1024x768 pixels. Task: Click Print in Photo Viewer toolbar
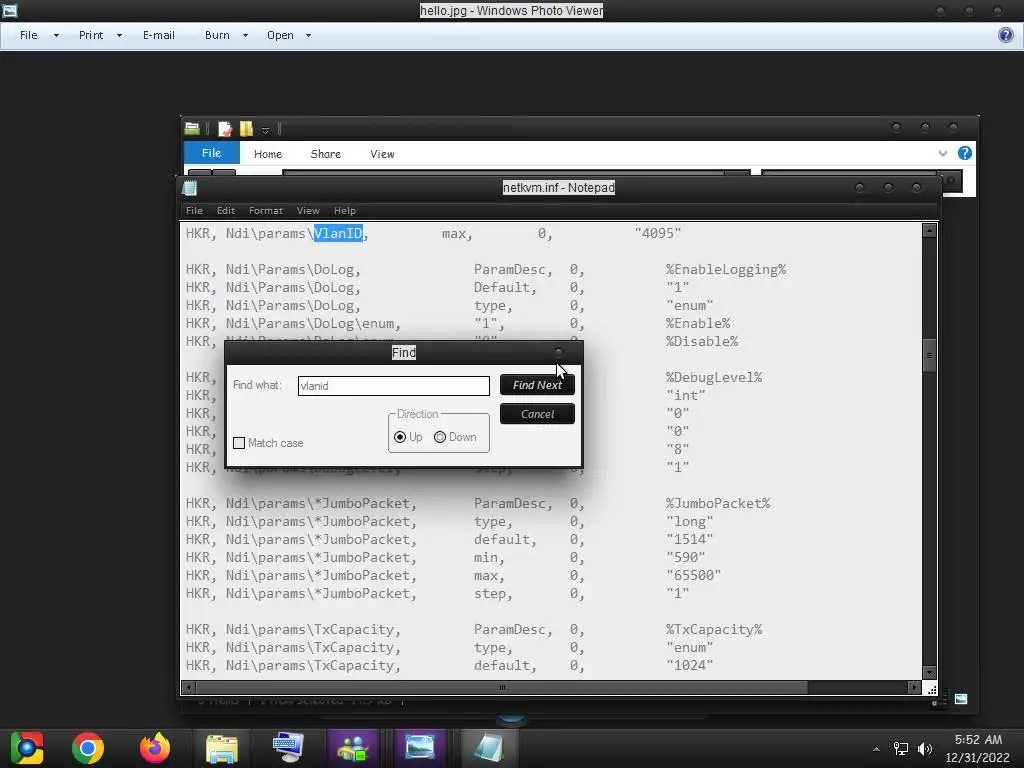click(91, 35)
